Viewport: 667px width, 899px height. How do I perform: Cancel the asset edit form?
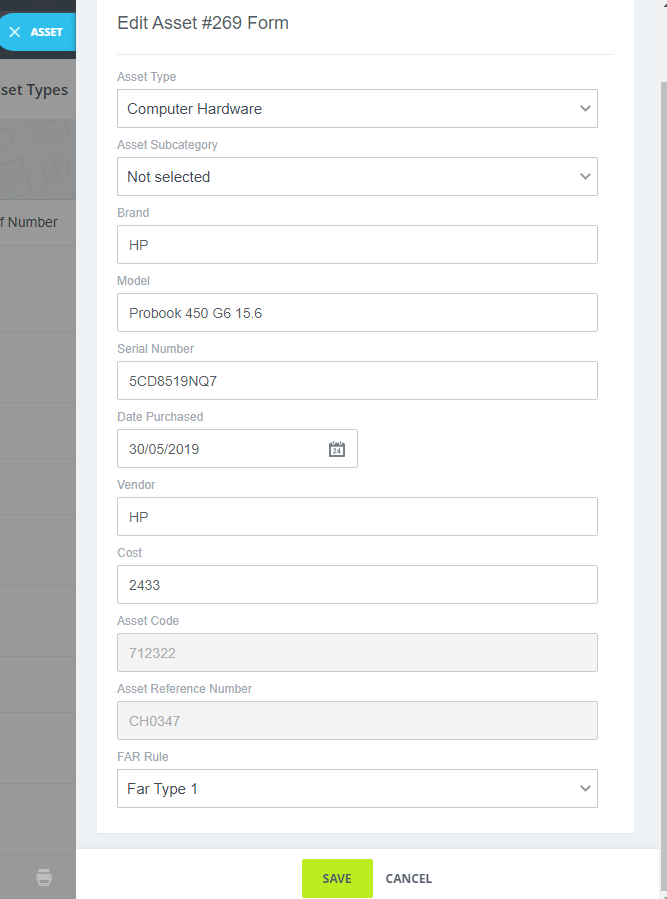click(408, 878)
